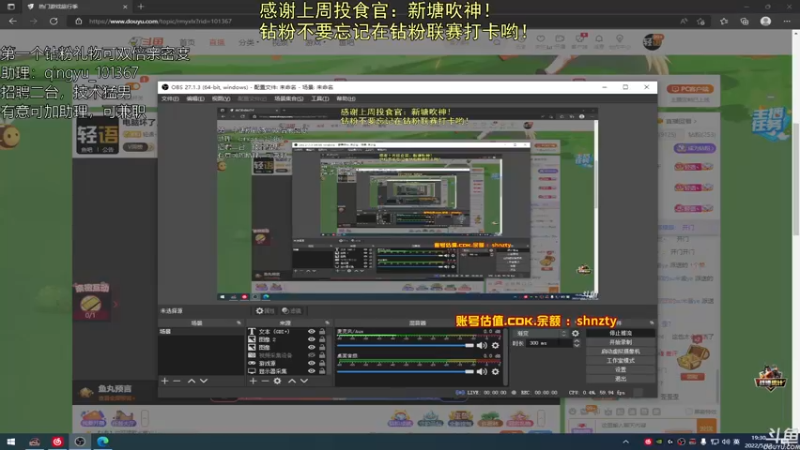Toggle visibility of Image source
The image size is (800, 450).
coord(311,347)
